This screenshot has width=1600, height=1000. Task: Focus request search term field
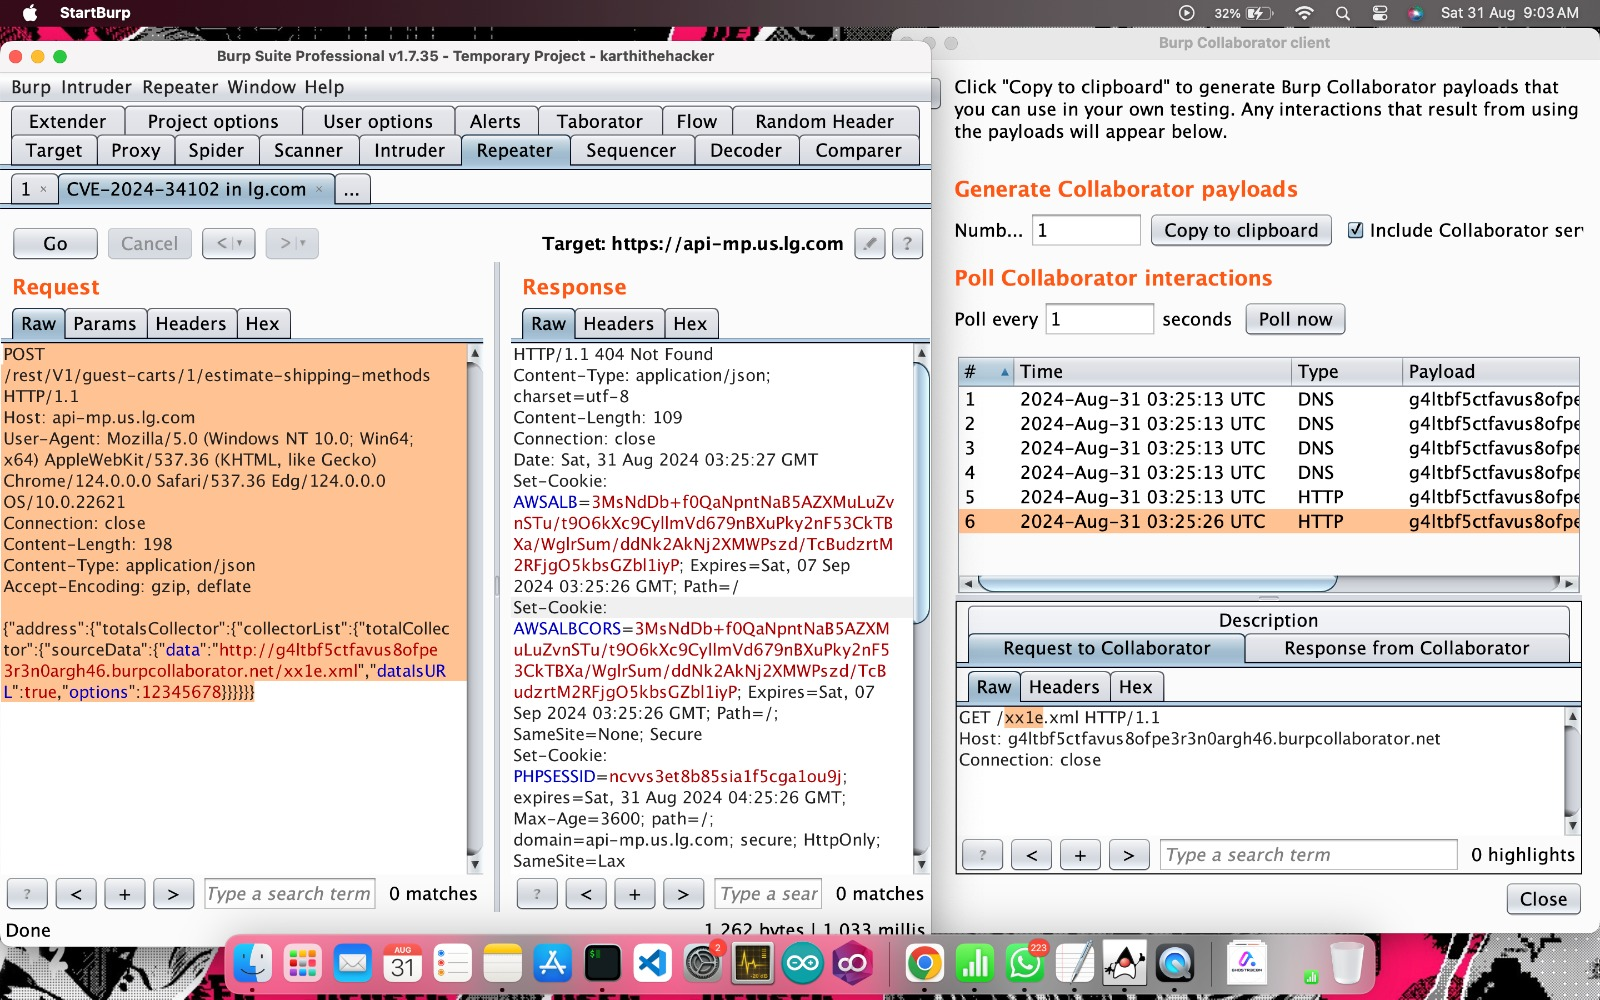[290, 894]
